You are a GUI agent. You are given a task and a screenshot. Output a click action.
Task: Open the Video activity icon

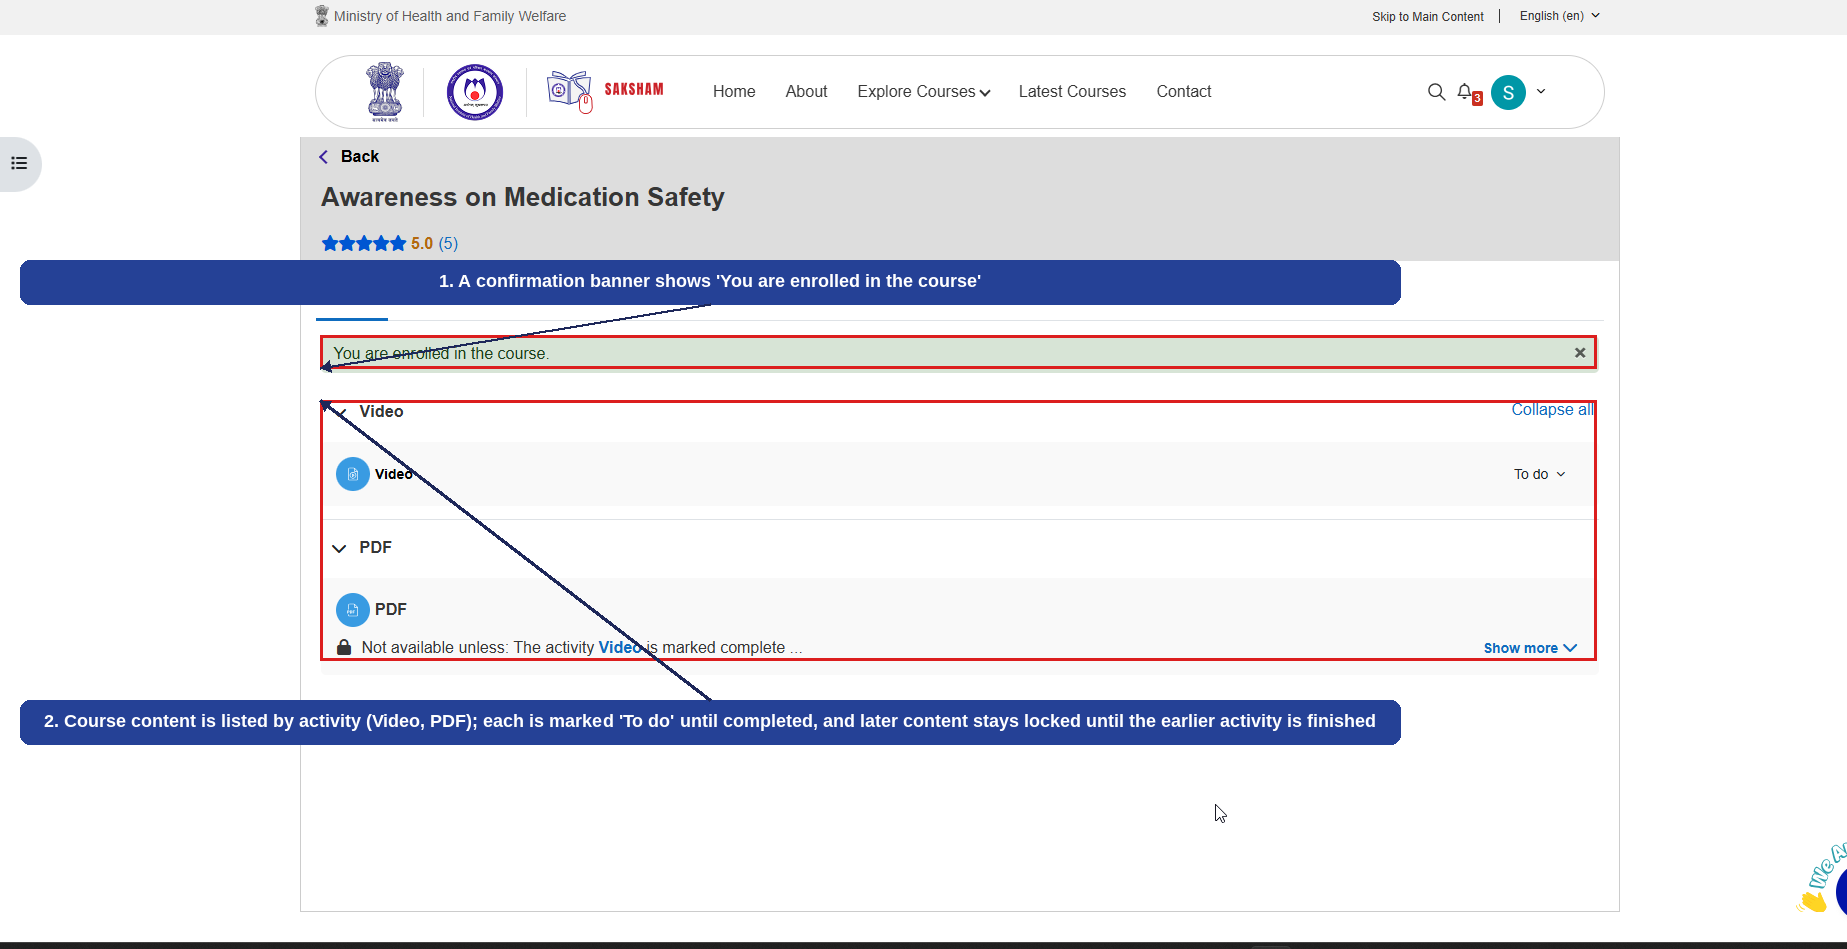click(x=353, y=474)
